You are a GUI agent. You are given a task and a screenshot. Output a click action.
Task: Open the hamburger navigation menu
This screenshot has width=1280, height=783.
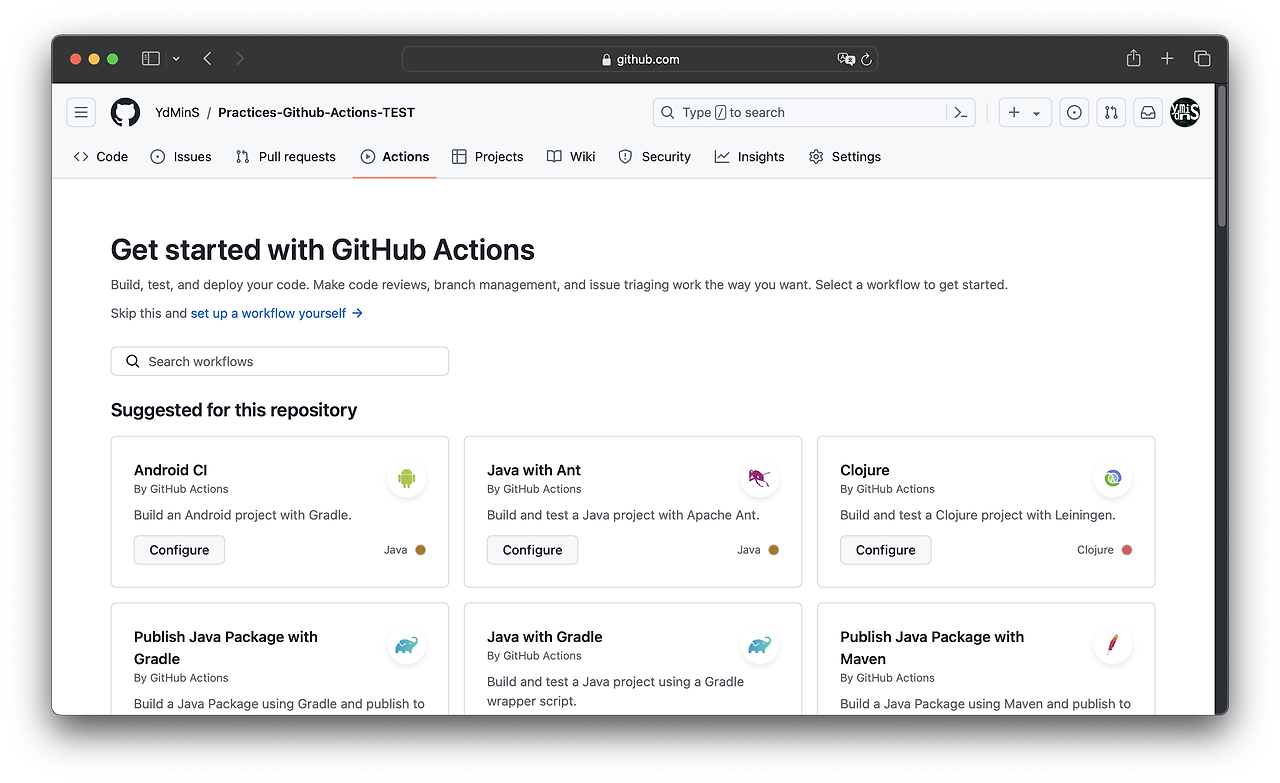point(81,112)
